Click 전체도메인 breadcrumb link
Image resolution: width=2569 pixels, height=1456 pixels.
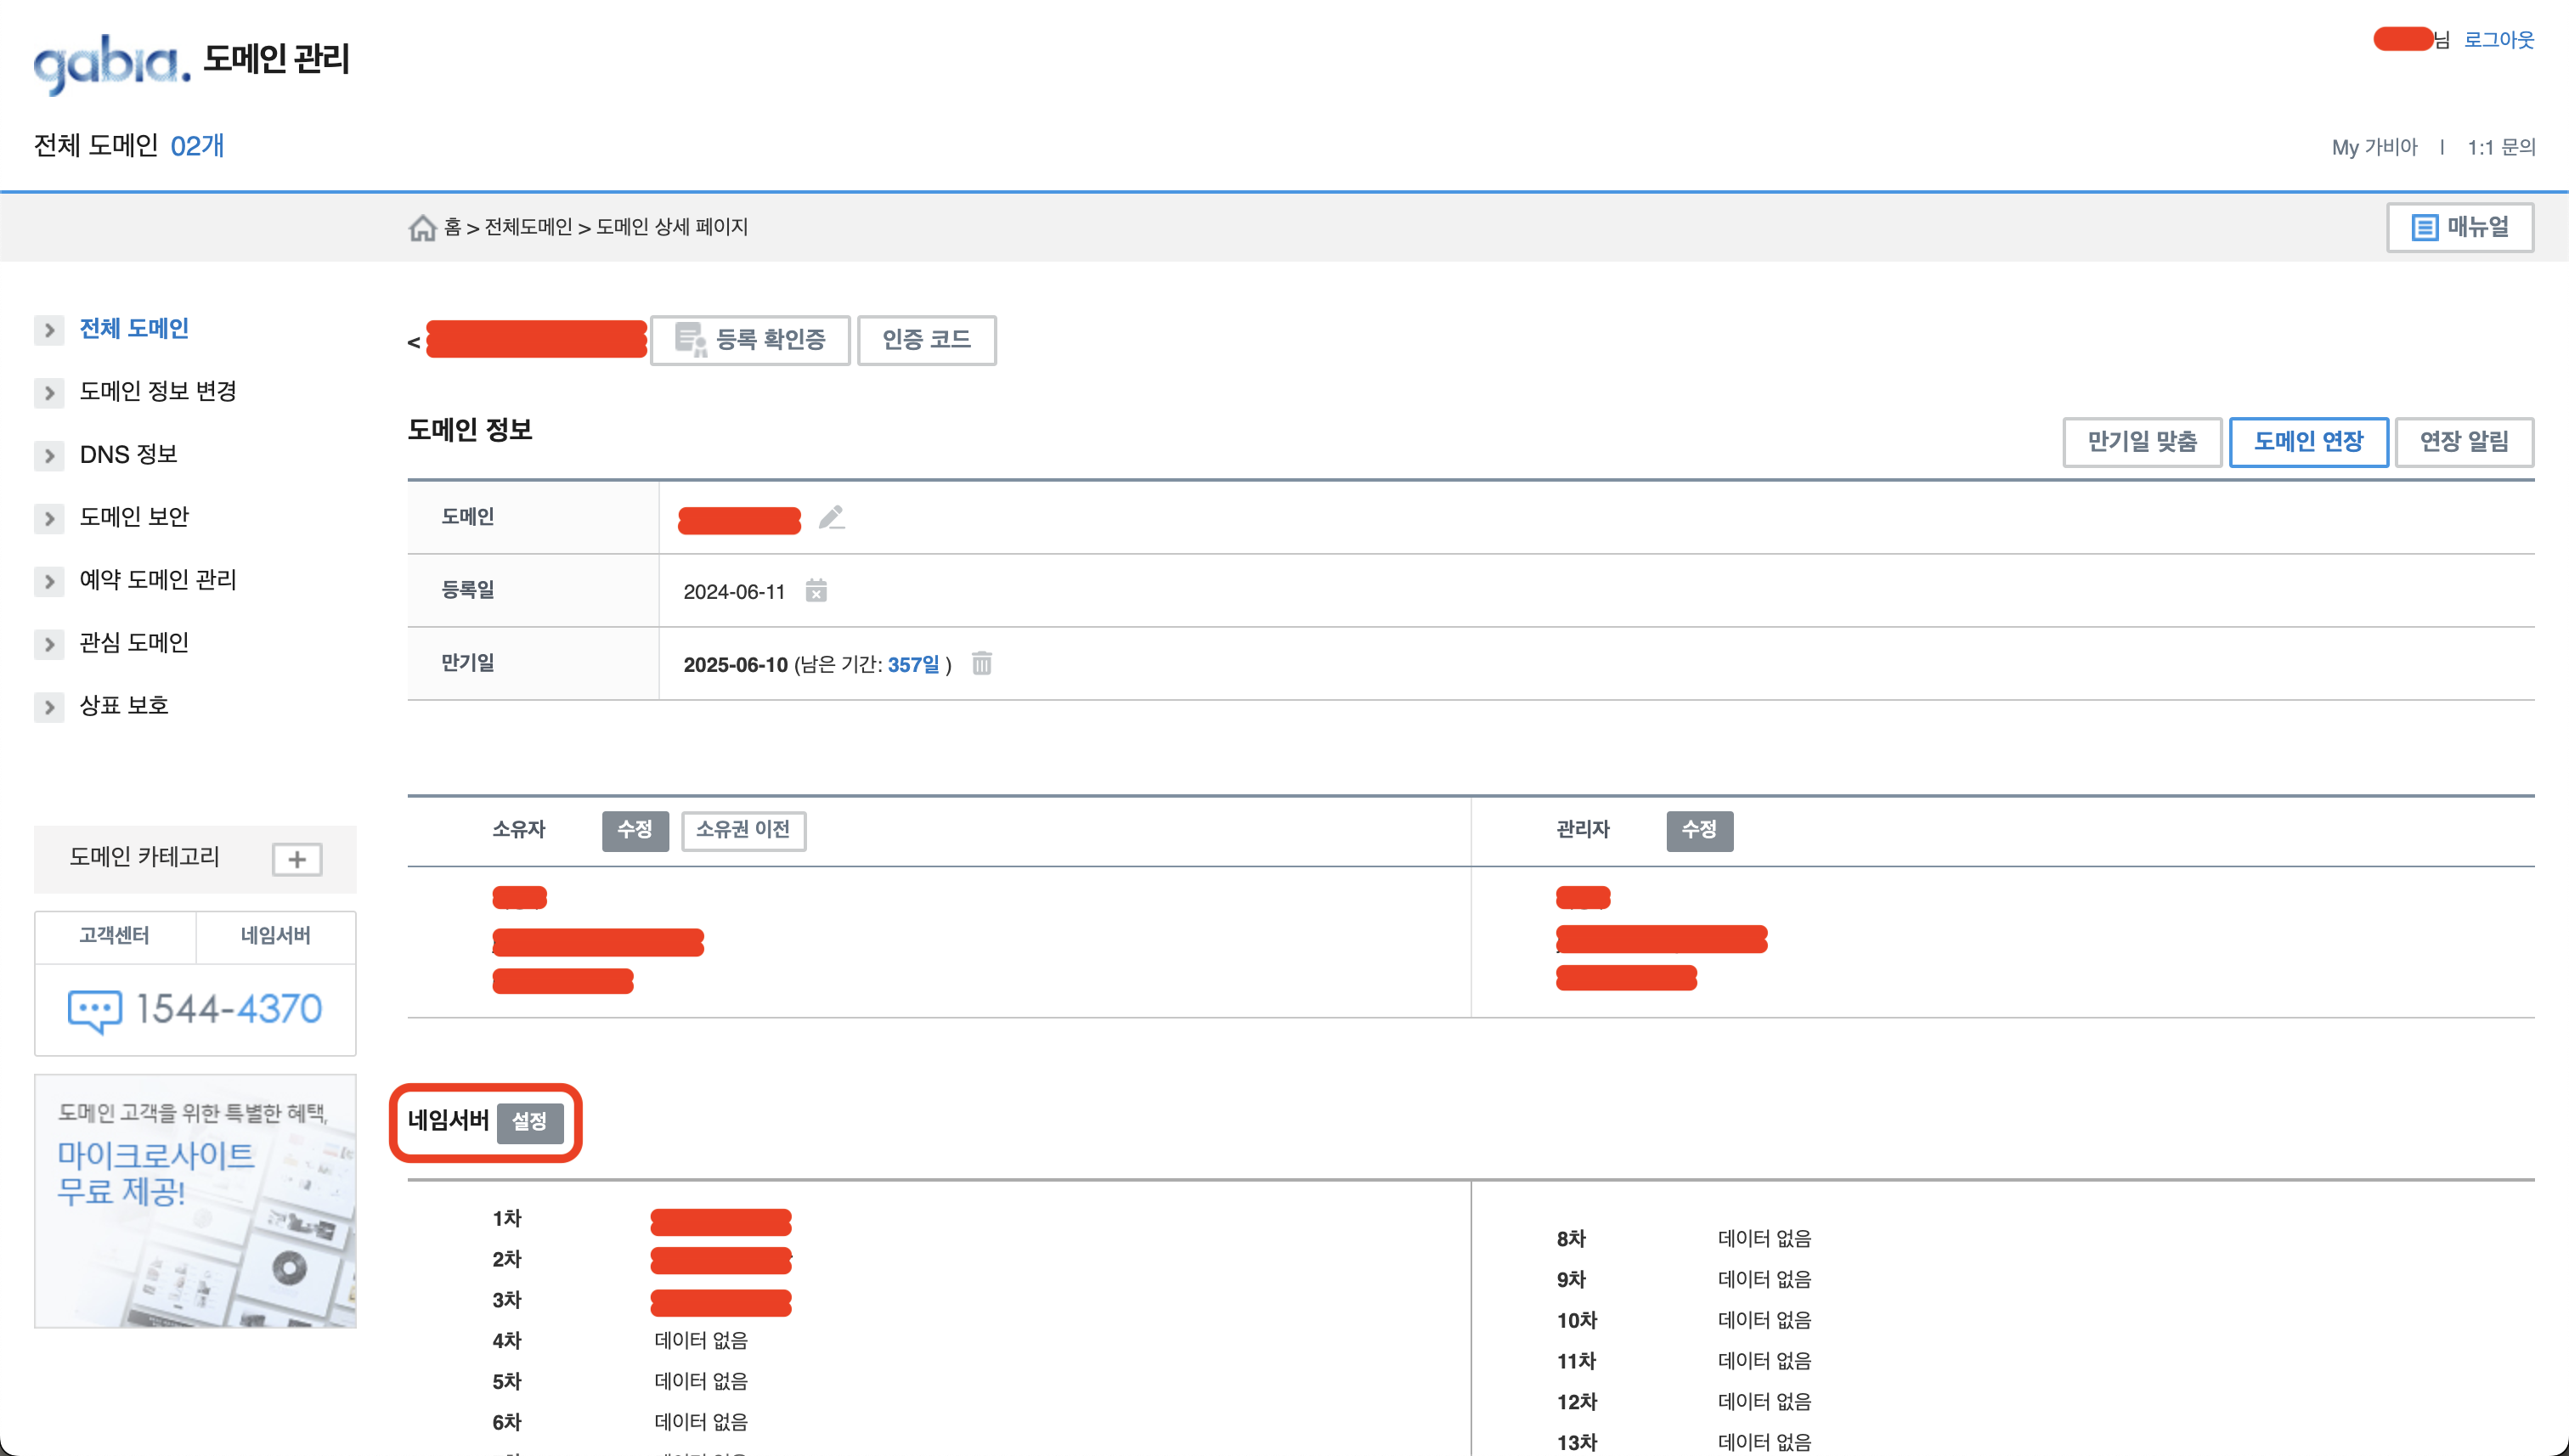528,227
